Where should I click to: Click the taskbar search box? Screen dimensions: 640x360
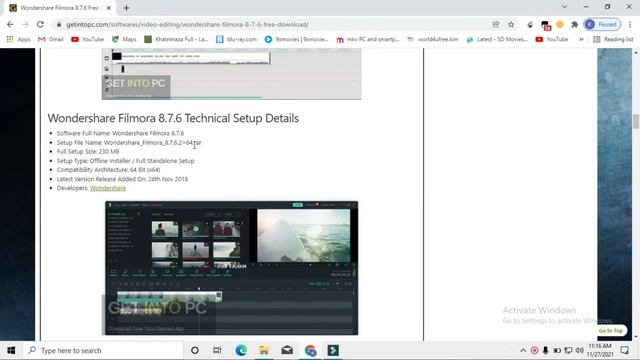coord(103,350)
